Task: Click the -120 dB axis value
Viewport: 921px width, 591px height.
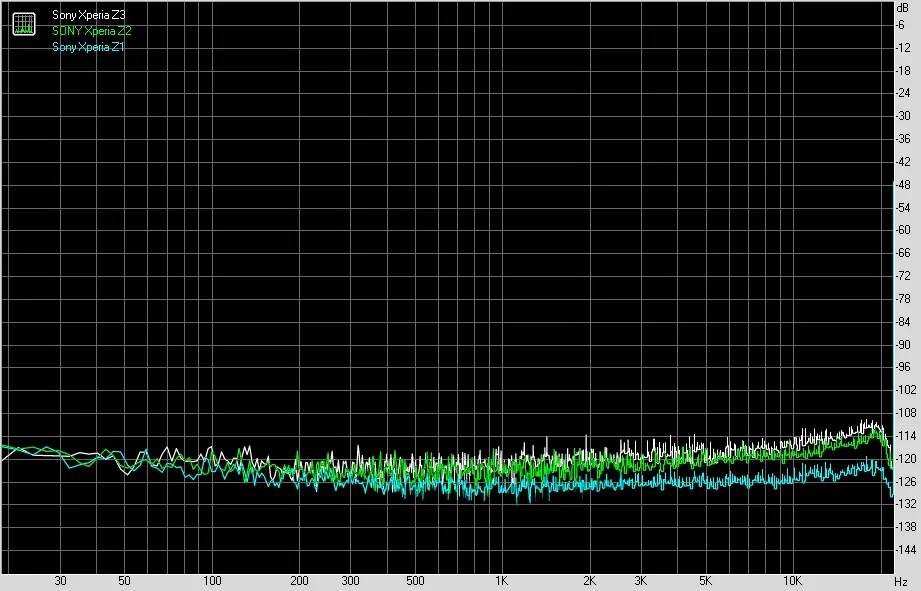Action: point(905,458)
